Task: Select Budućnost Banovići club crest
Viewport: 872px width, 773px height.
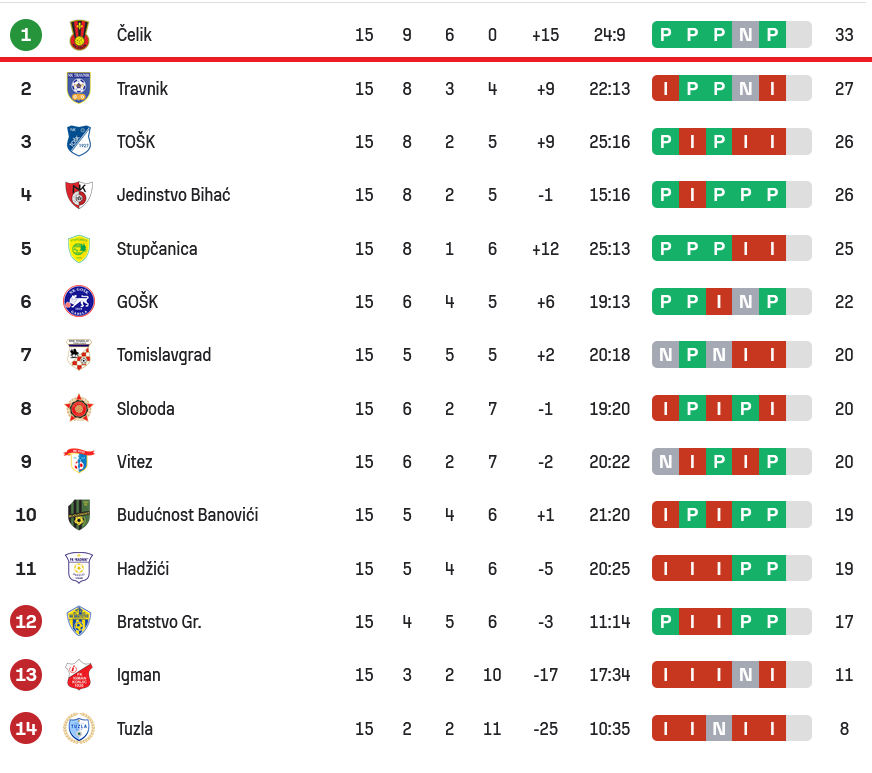Action: [79, 514]
